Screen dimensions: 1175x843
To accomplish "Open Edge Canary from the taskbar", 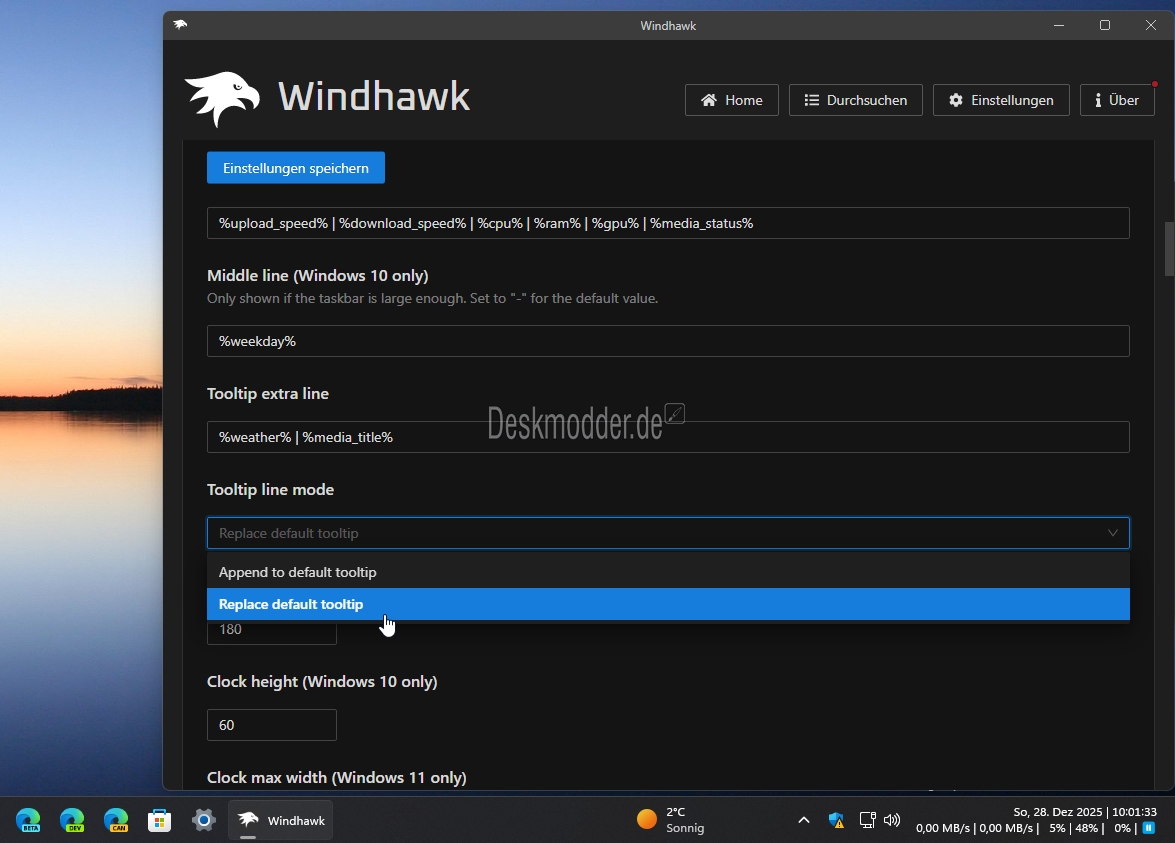I will tap(116, 820).
